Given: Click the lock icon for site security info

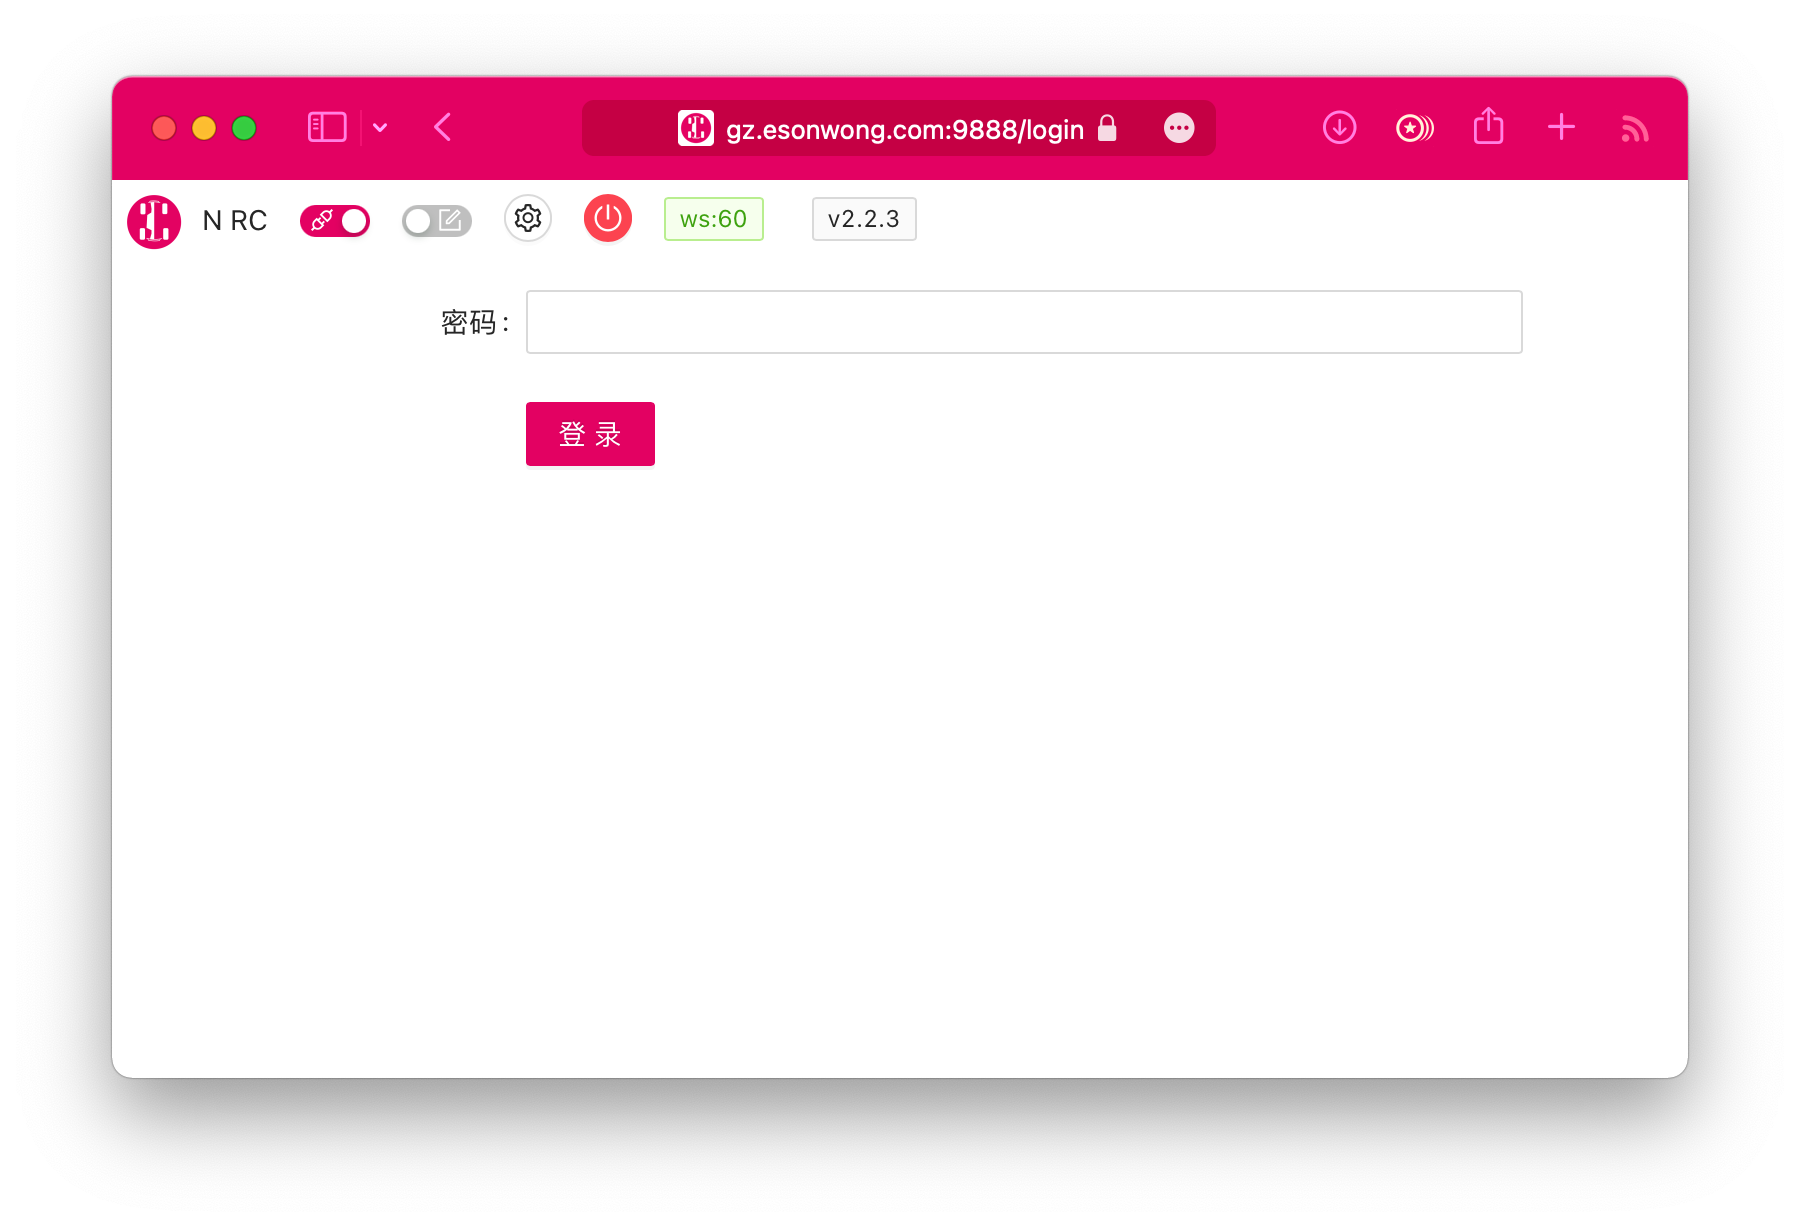Looking at the screenshot, I should (1108, 128).
